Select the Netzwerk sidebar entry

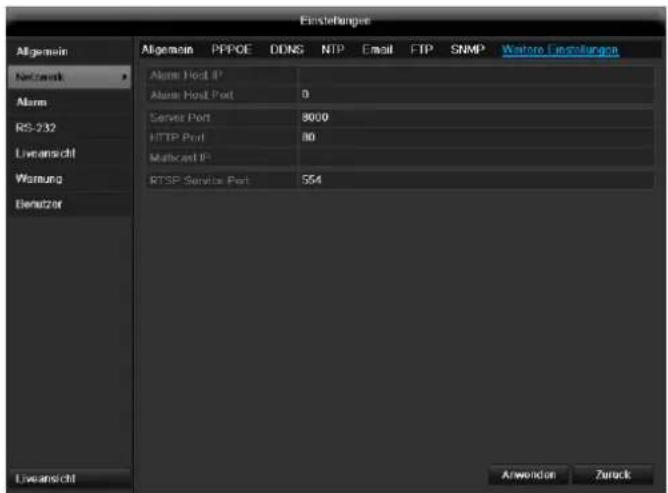(x=69, y=77)
